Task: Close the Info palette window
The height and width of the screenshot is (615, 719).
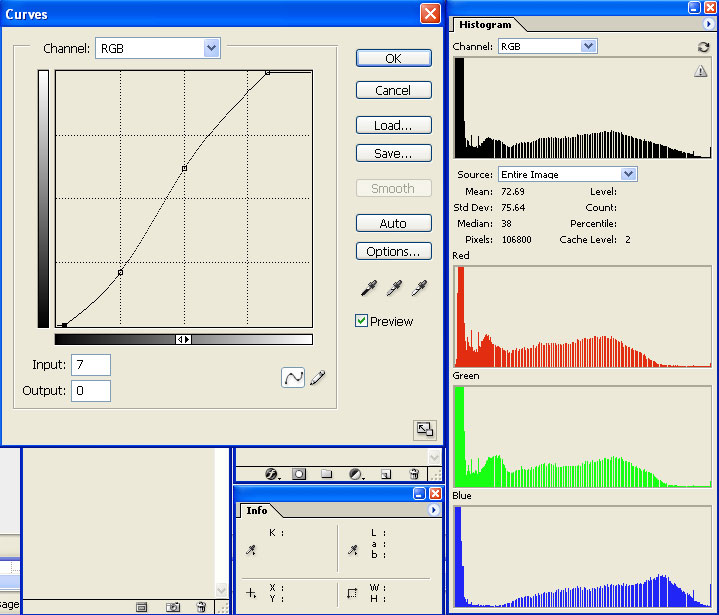Action: click(435, 493)
